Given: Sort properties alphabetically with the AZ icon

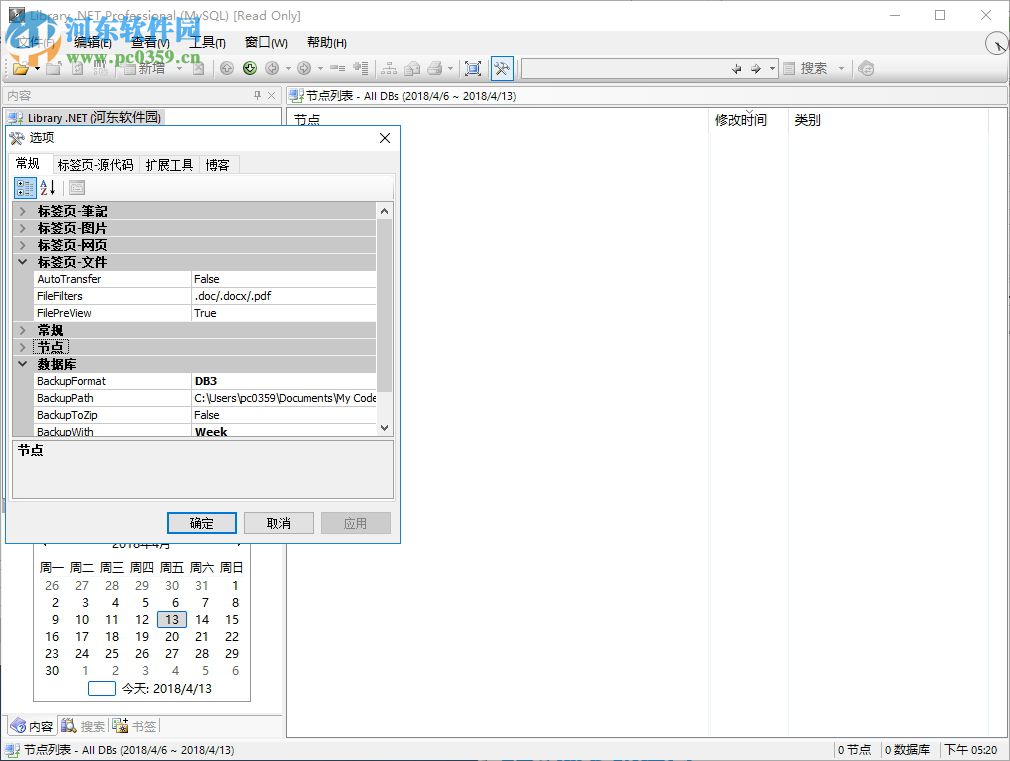Looking at the screenshot, I should pos(46,187).
